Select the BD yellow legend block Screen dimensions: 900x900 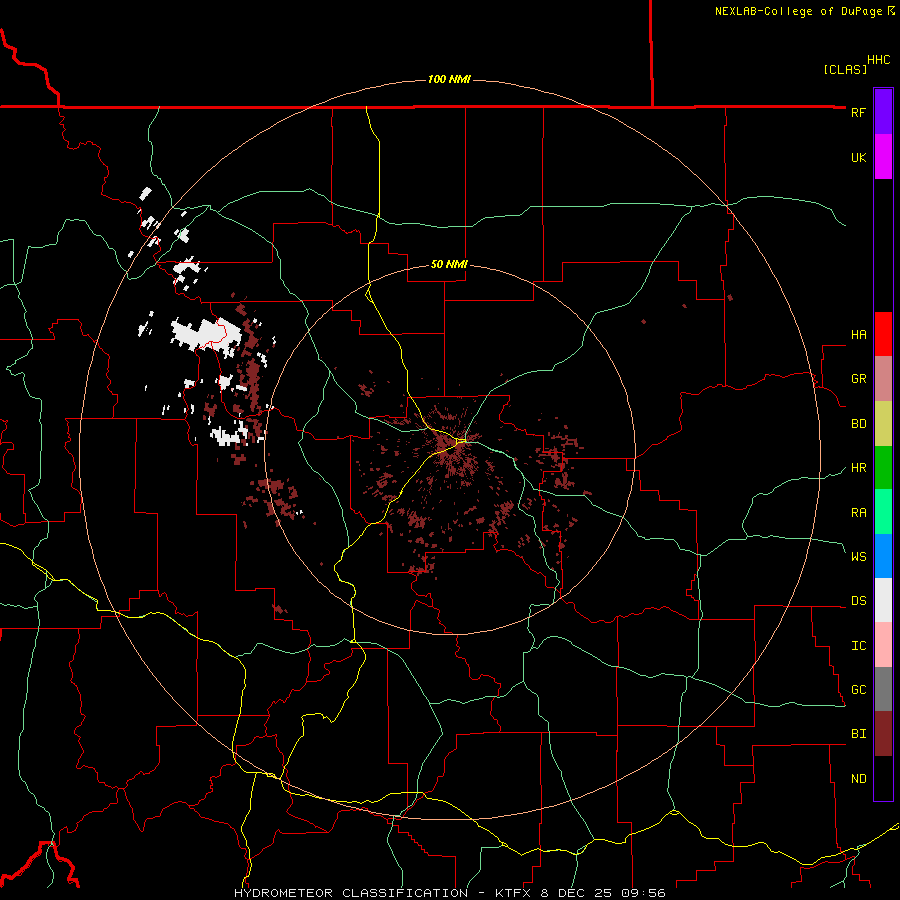[883, 424]
